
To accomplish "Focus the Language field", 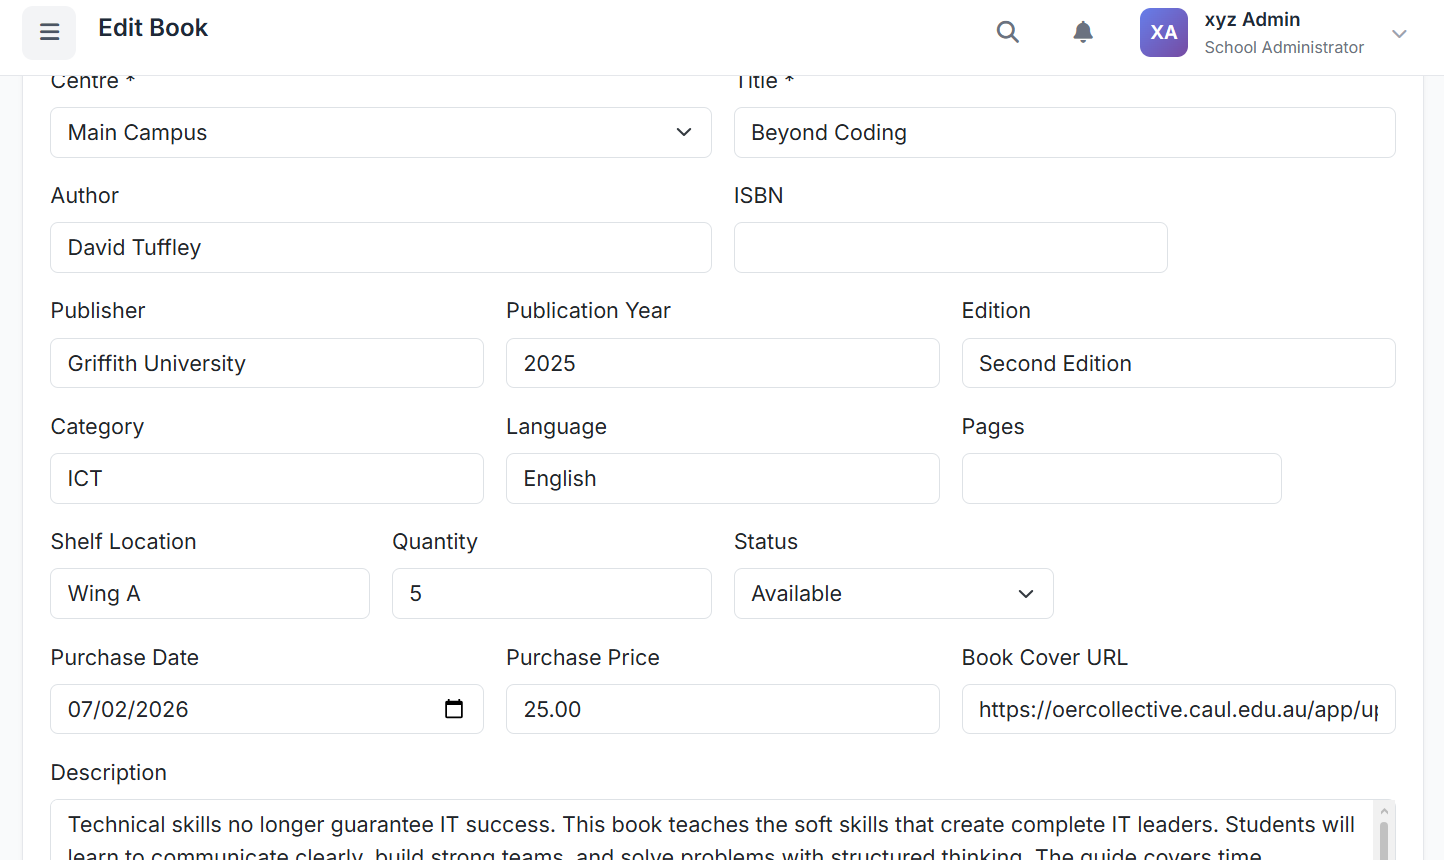I will point(721,479).
